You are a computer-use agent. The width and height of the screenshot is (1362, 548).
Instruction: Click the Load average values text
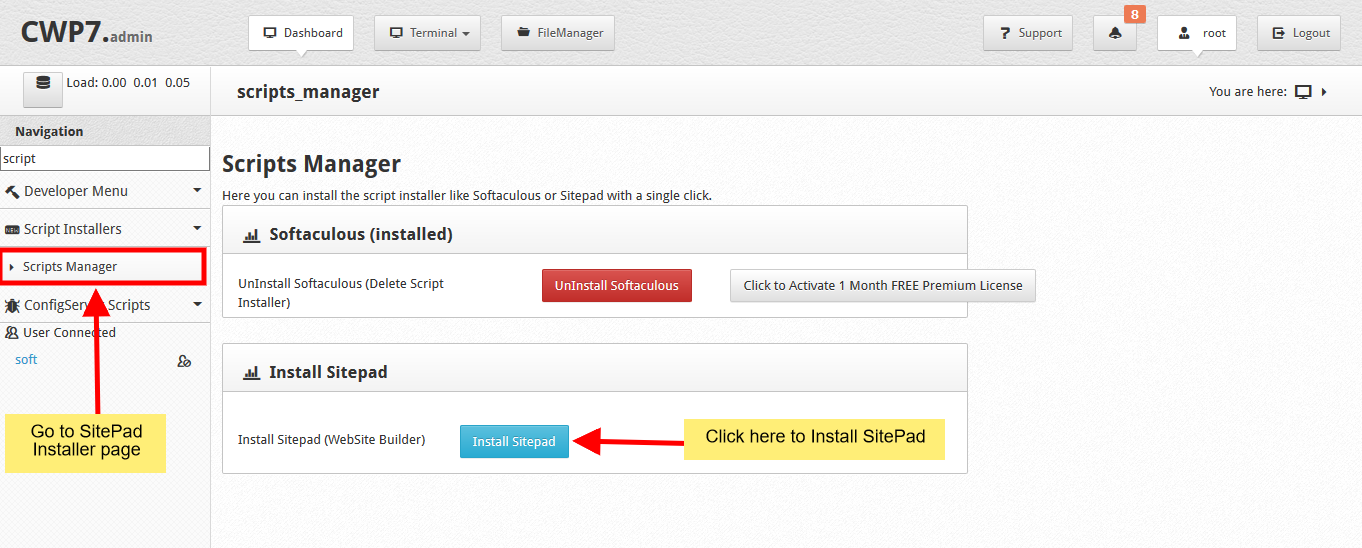pyautogui.click(x=128, y=83)
